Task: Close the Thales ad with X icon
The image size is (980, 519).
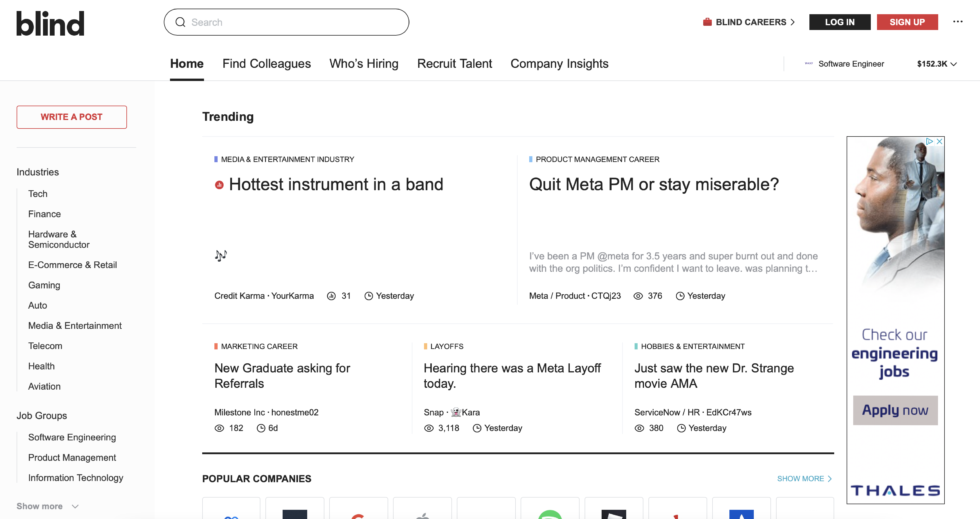Action: (x=939, y=142)
